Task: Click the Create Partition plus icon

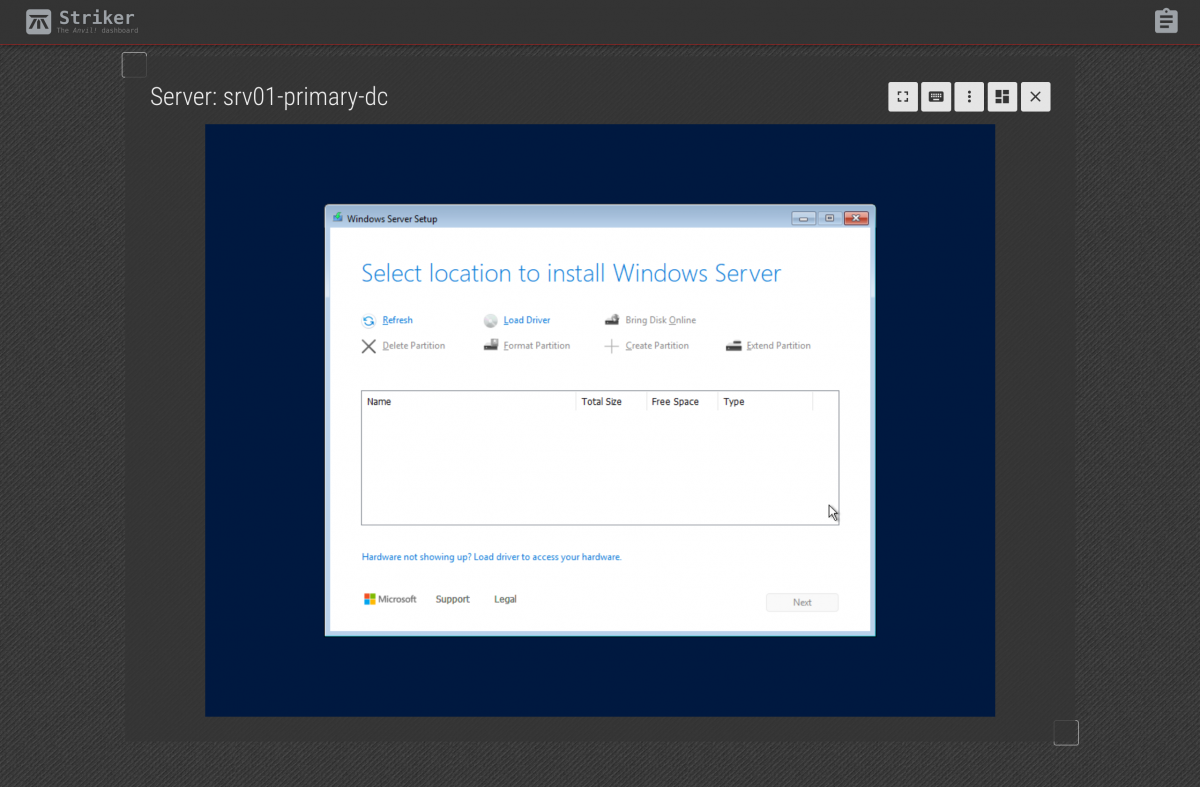Action: click(611, 346)
